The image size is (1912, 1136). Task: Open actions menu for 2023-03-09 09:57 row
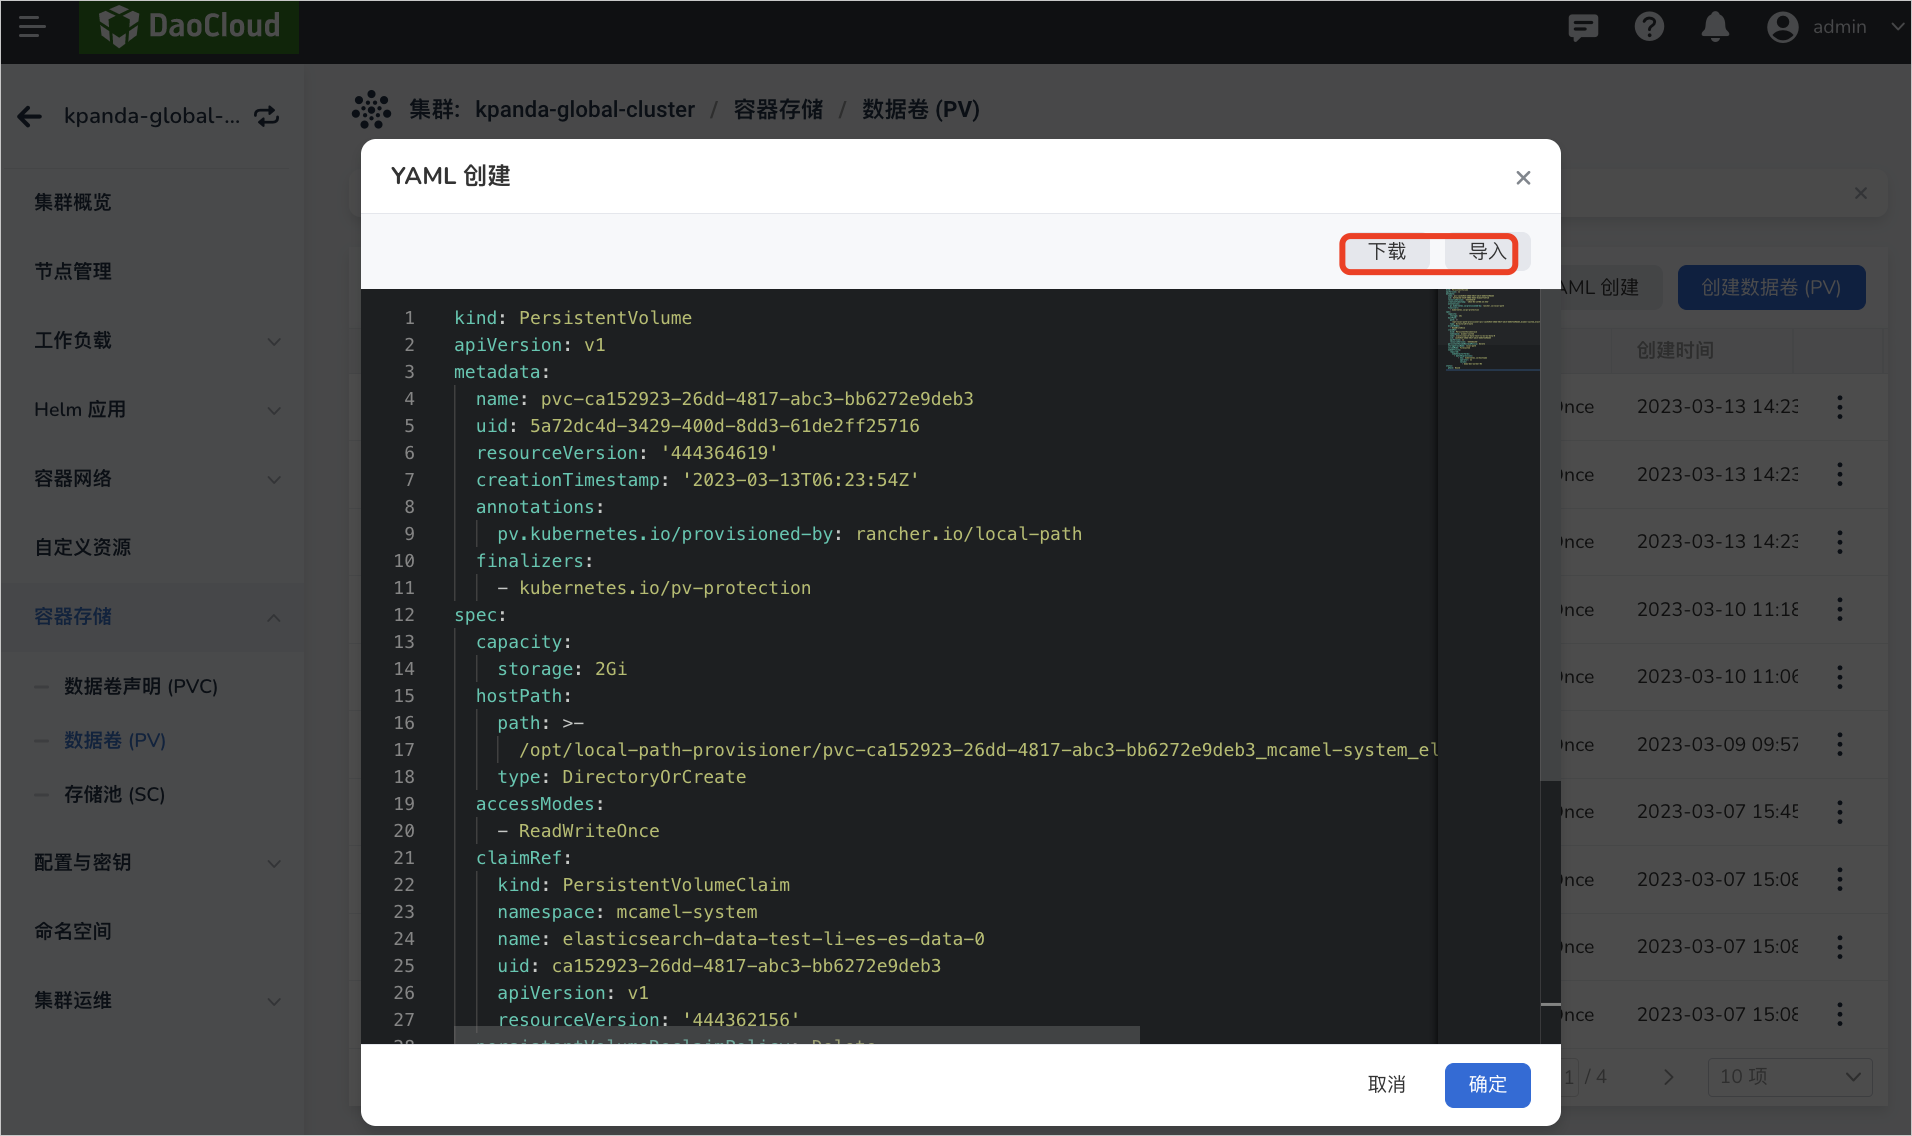[1839, 745]
